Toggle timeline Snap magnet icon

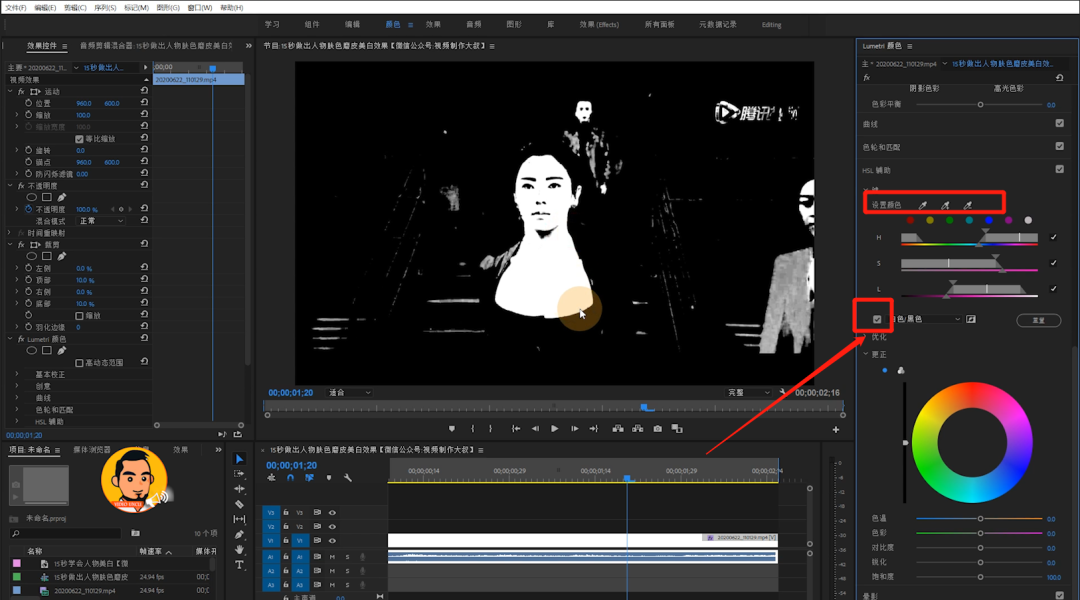[x=290, y=478]
